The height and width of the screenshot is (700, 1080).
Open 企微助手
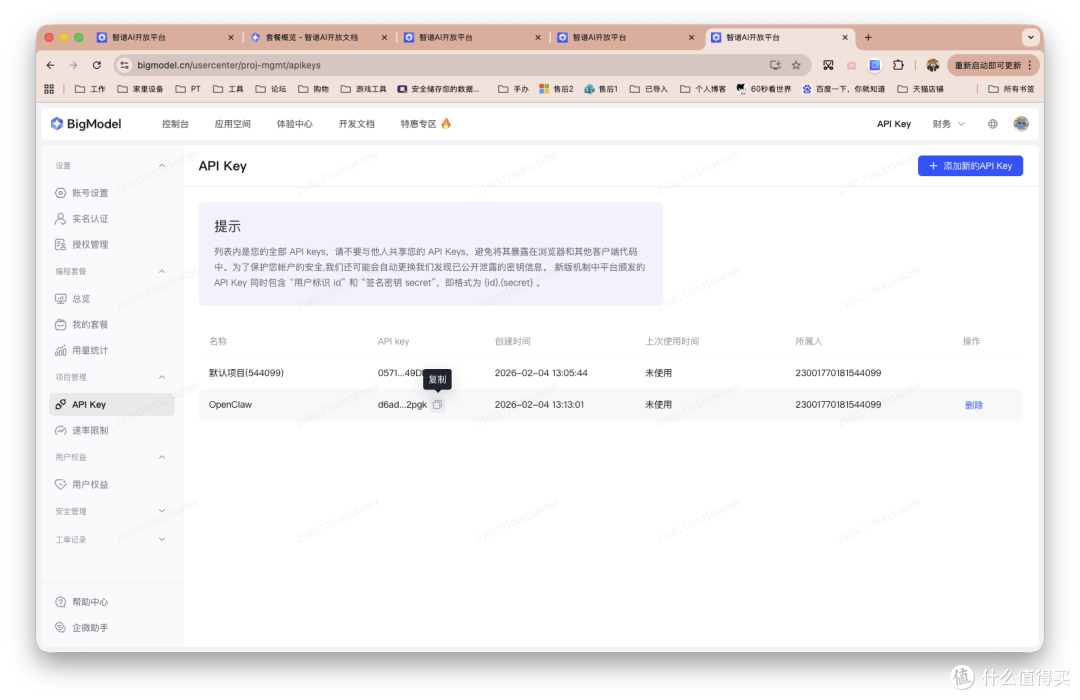pyautogui.click(x=81, y=628)
